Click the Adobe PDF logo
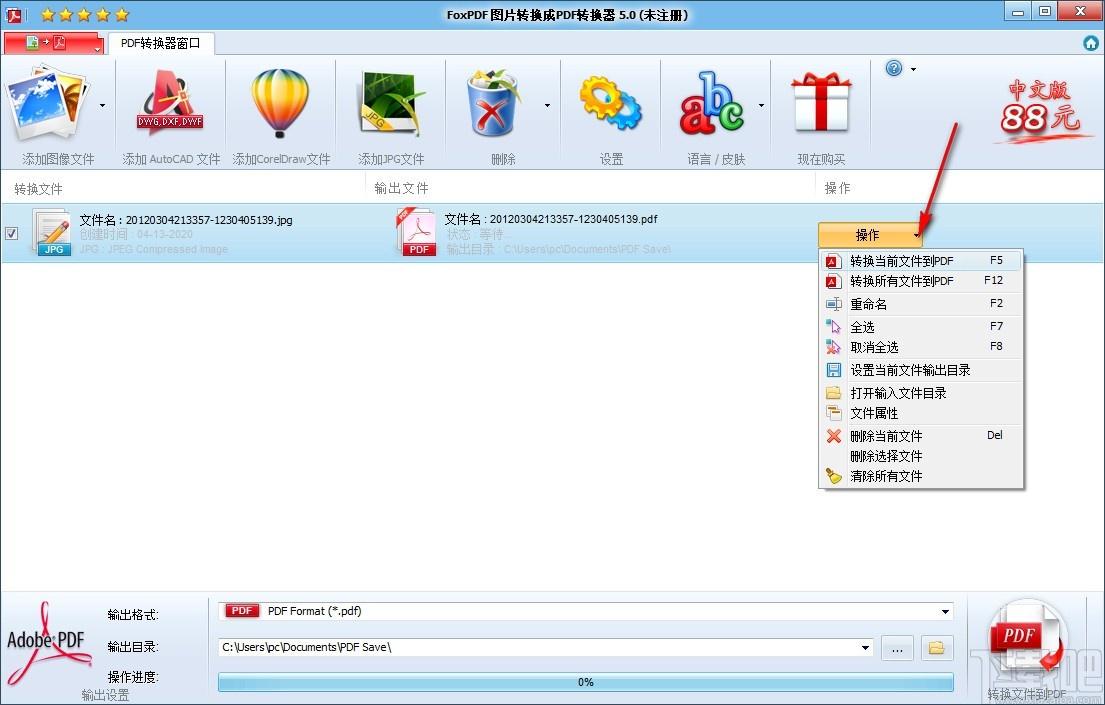 click(x=47, y=643)
